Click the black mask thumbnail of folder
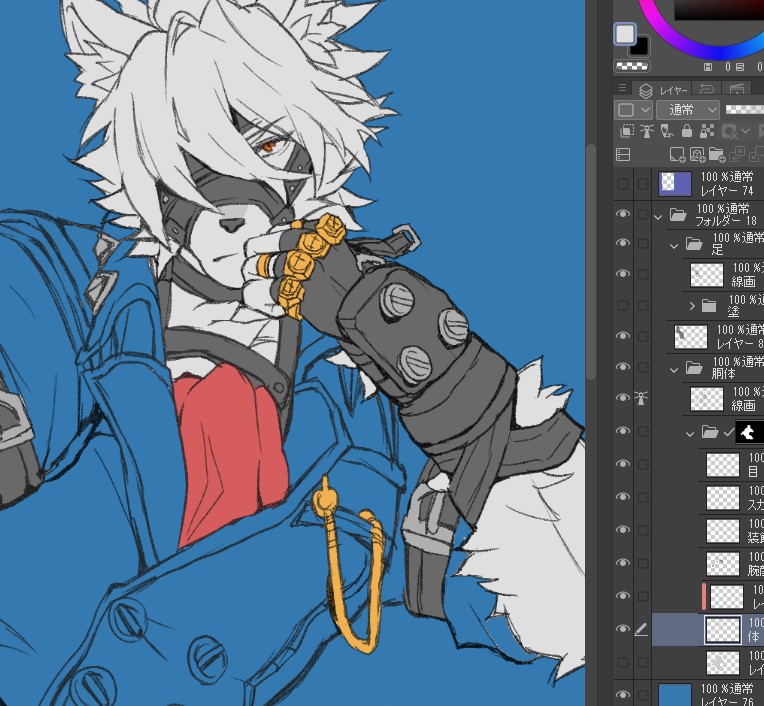 coord(749,433)
